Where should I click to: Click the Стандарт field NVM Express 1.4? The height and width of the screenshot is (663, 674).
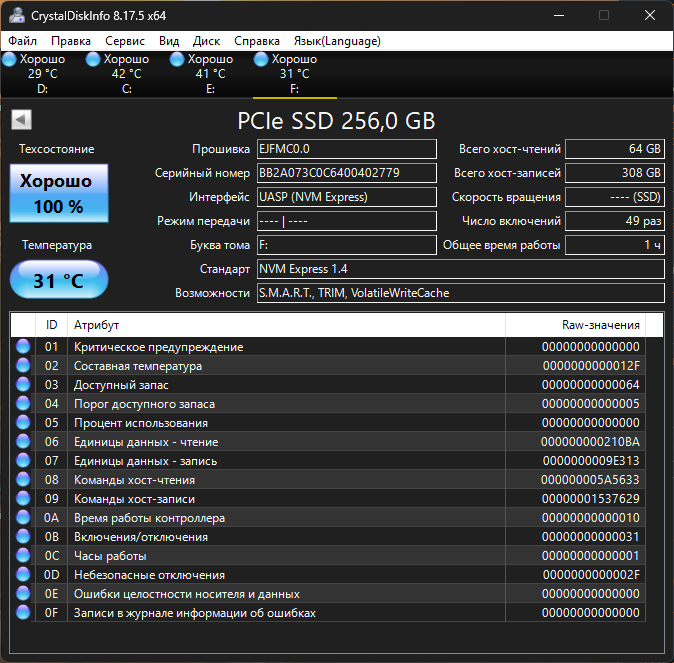pyautogui.click(x=460, y=269)
